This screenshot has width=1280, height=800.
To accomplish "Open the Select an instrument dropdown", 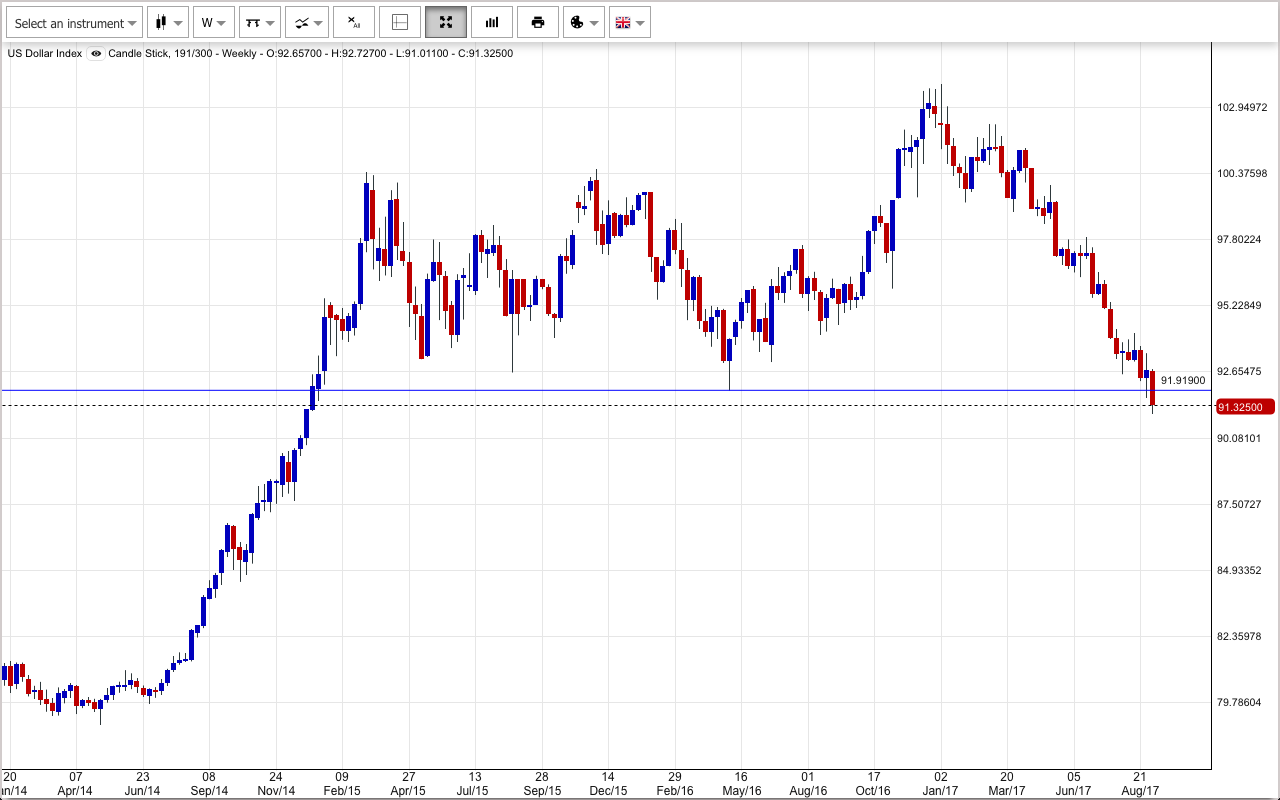I will click(75, 23).
